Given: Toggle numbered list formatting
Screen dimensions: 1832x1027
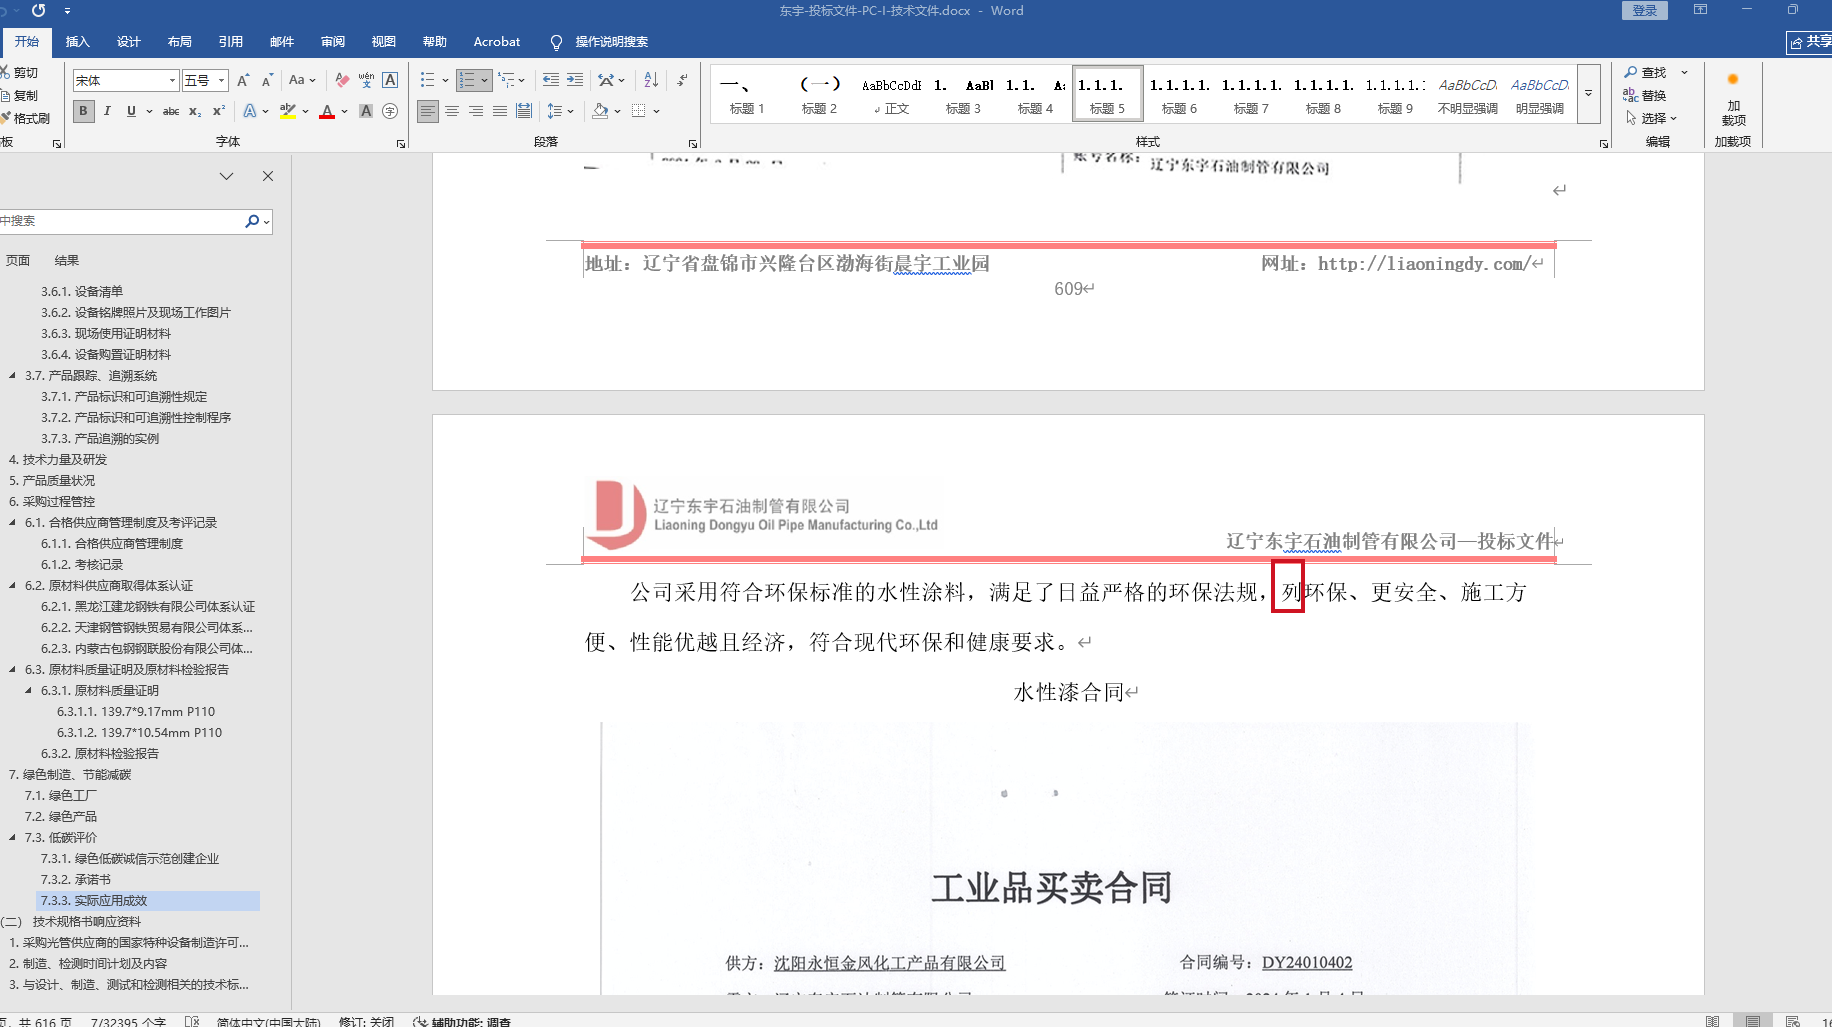Looking at the screenshot, I should 466,80.
